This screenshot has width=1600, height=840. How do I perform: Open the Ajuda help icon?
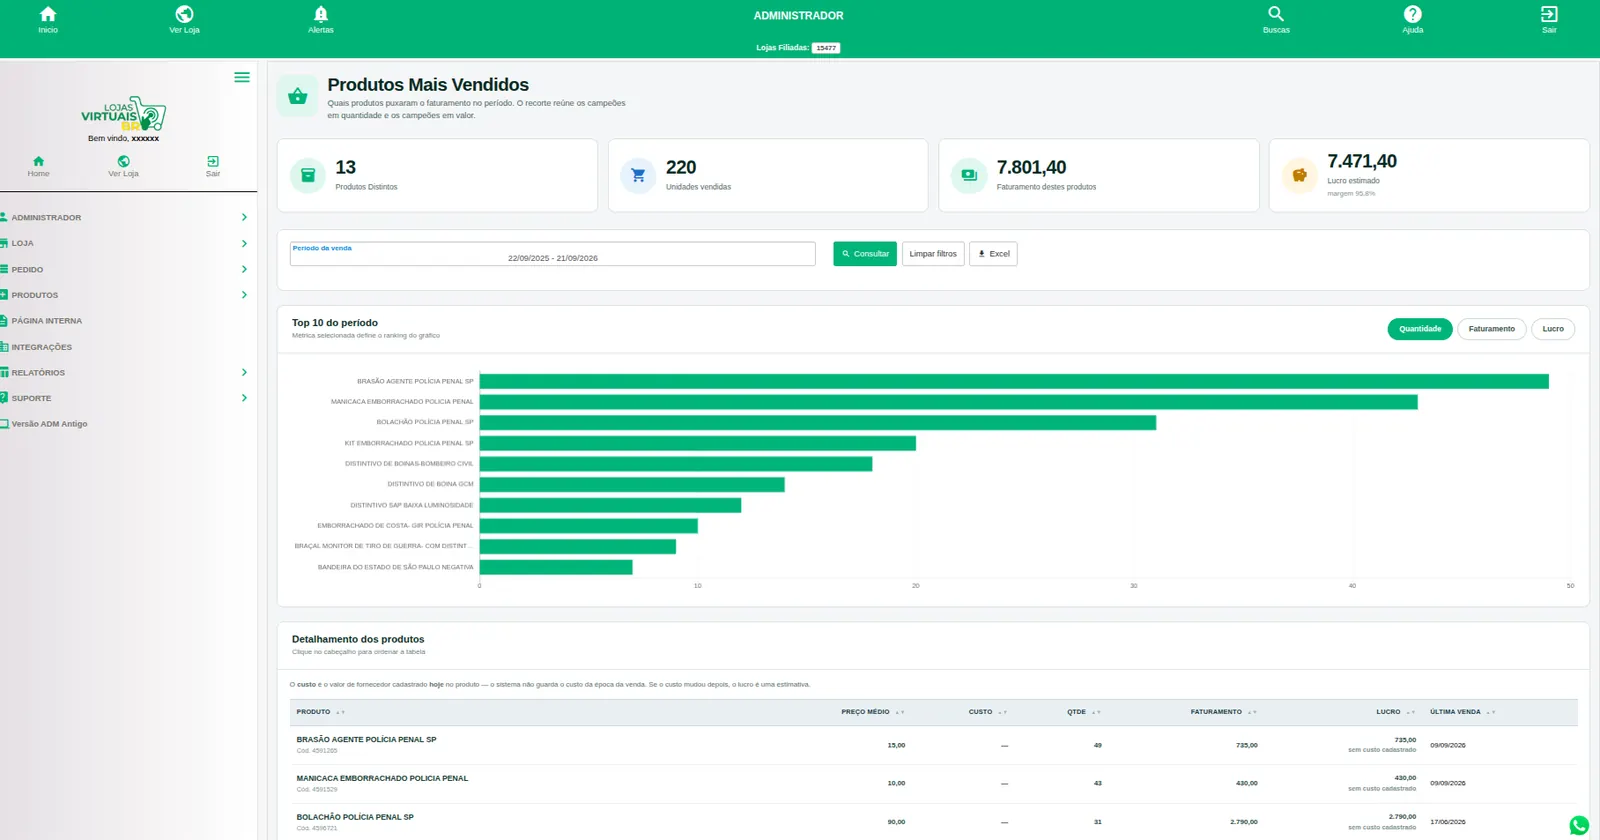[1412, 19]
